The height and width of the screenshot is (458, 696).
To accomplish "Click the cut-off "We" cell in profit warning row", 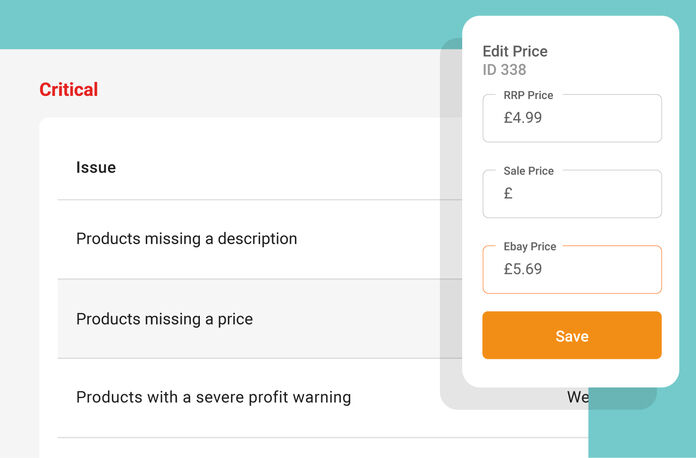I will pyautogui.click(x=577, y=397).
